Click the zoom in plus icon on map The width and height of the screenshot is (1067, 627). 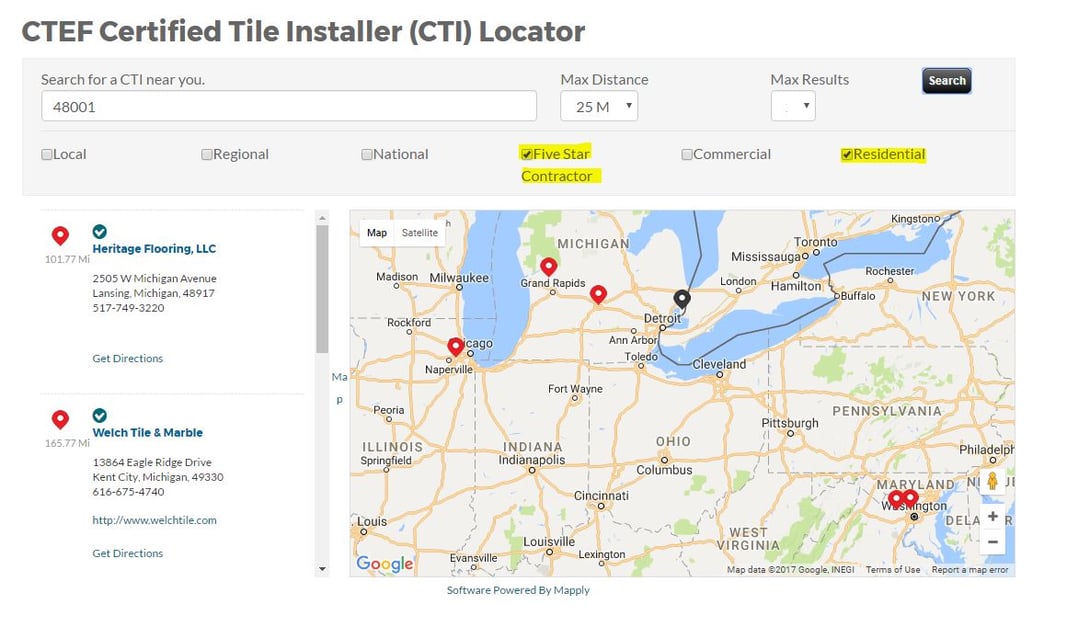[x=991, y=516]
